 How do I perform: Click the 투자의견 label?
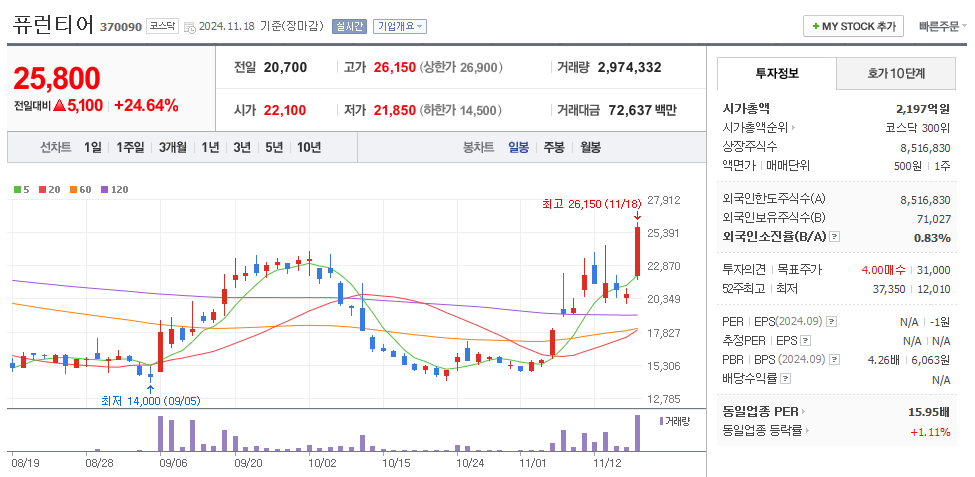point(744,270)
